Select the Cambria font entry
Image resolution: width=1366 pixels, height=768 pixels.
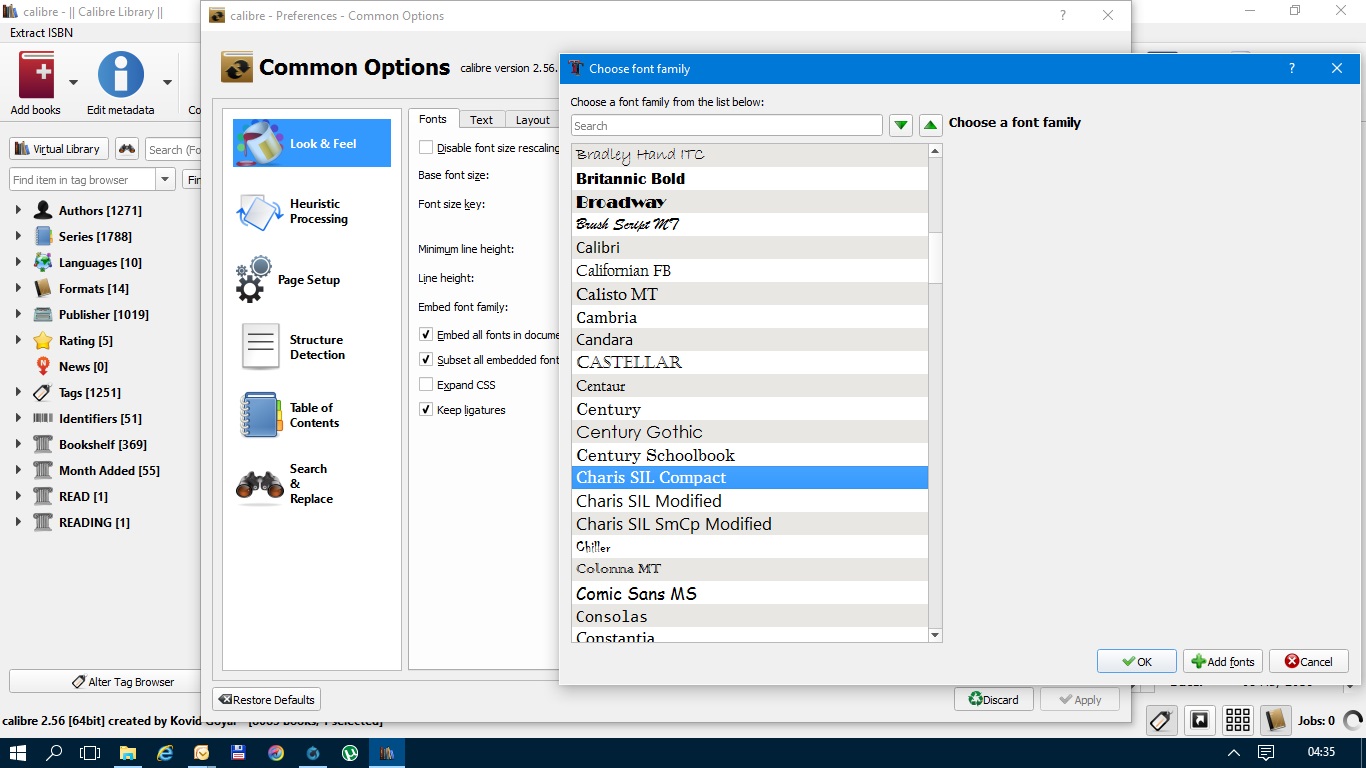click(x=750, y=317)
